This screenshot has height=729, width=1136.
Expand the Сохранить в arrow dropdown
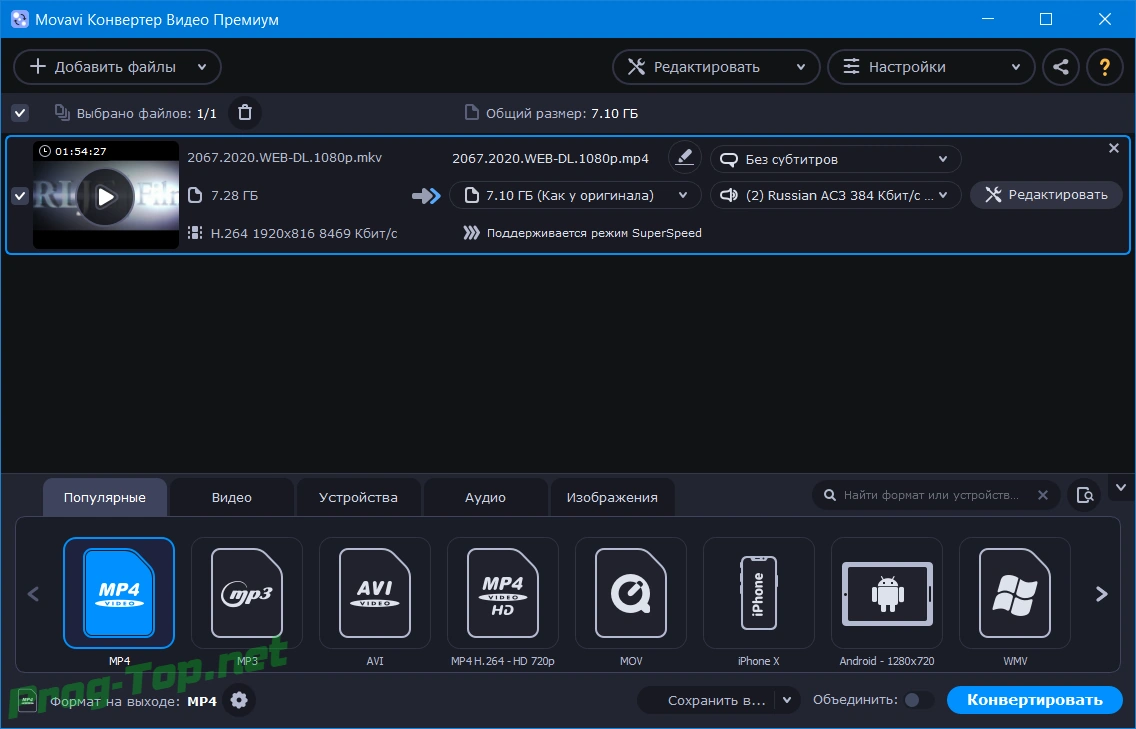787,700
